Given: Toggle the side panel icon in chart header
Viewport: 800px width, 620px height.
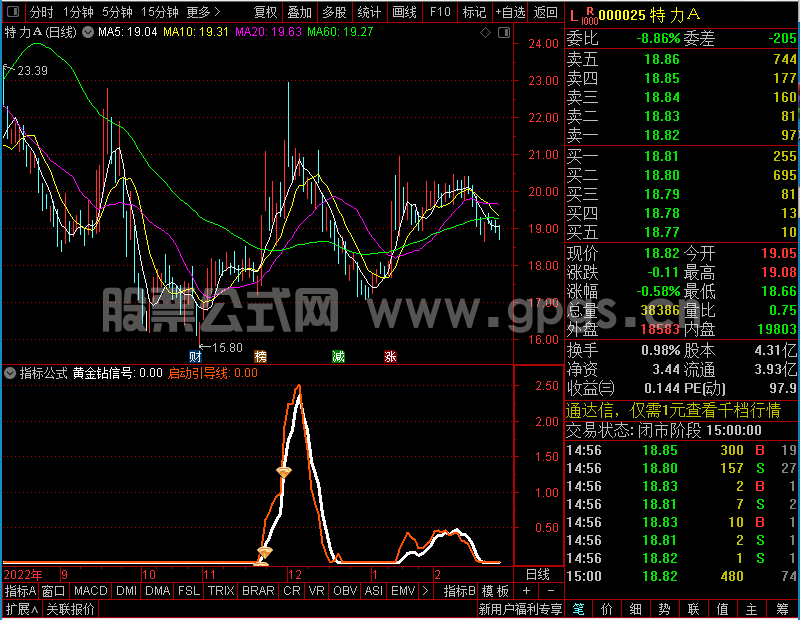Looking at the screenshot, I should click(x=504, y=33).
